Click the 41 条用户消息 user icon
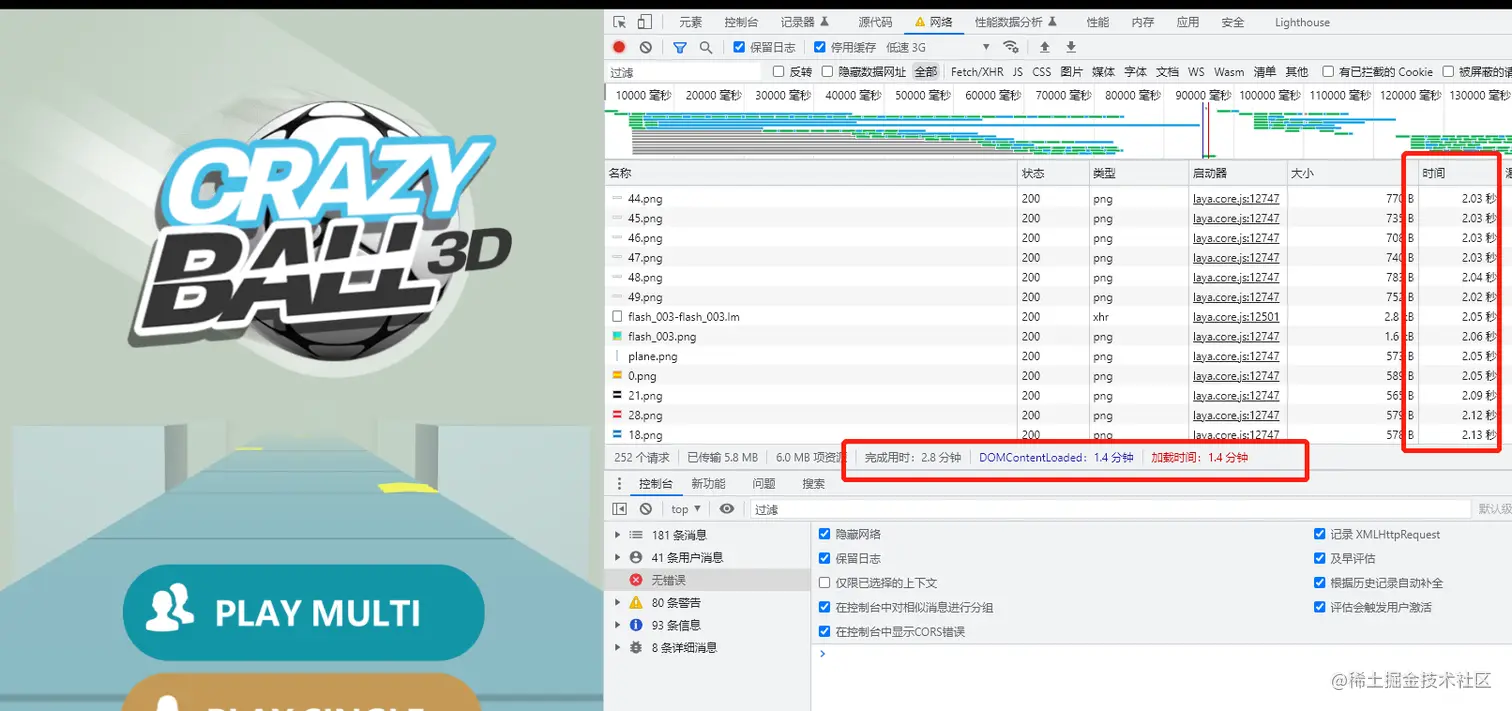Screen dimensions: 1512x711 [636, 557]
